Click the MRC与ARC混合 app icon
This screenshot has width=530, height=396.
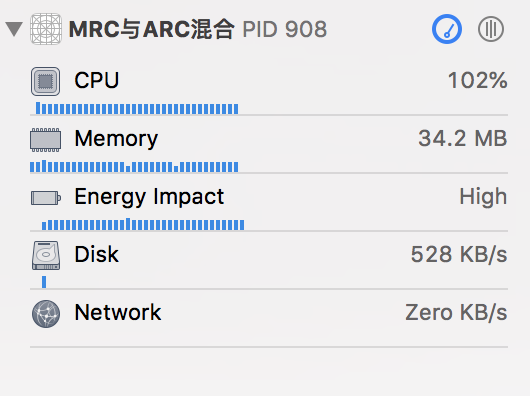(46, 29)
